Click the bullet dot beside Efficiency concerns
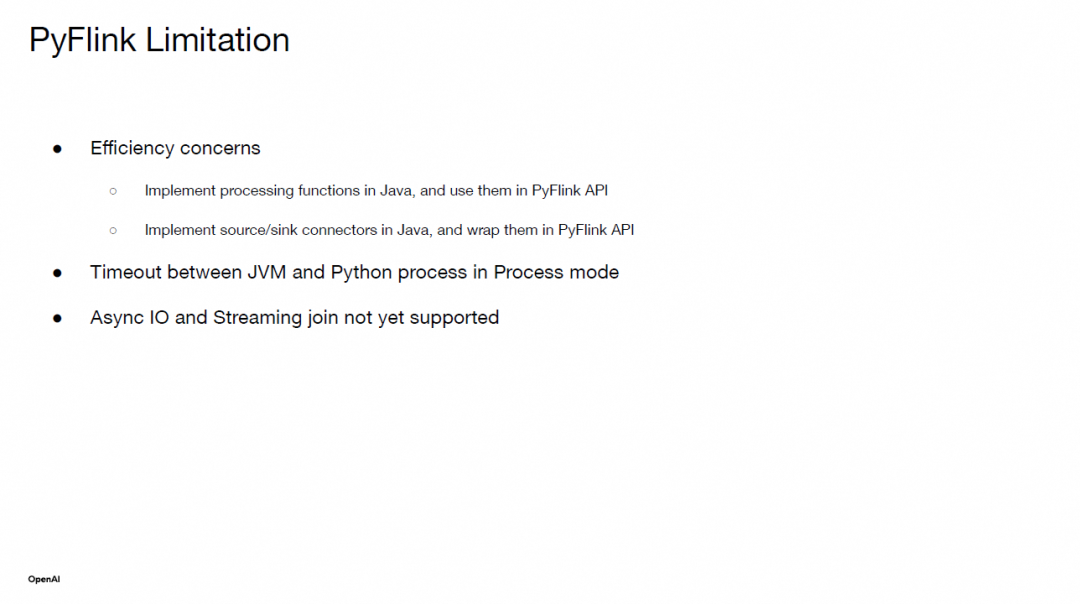Image resolution: width=1080 pixels, height=604 pixels. tap(57, 149)
